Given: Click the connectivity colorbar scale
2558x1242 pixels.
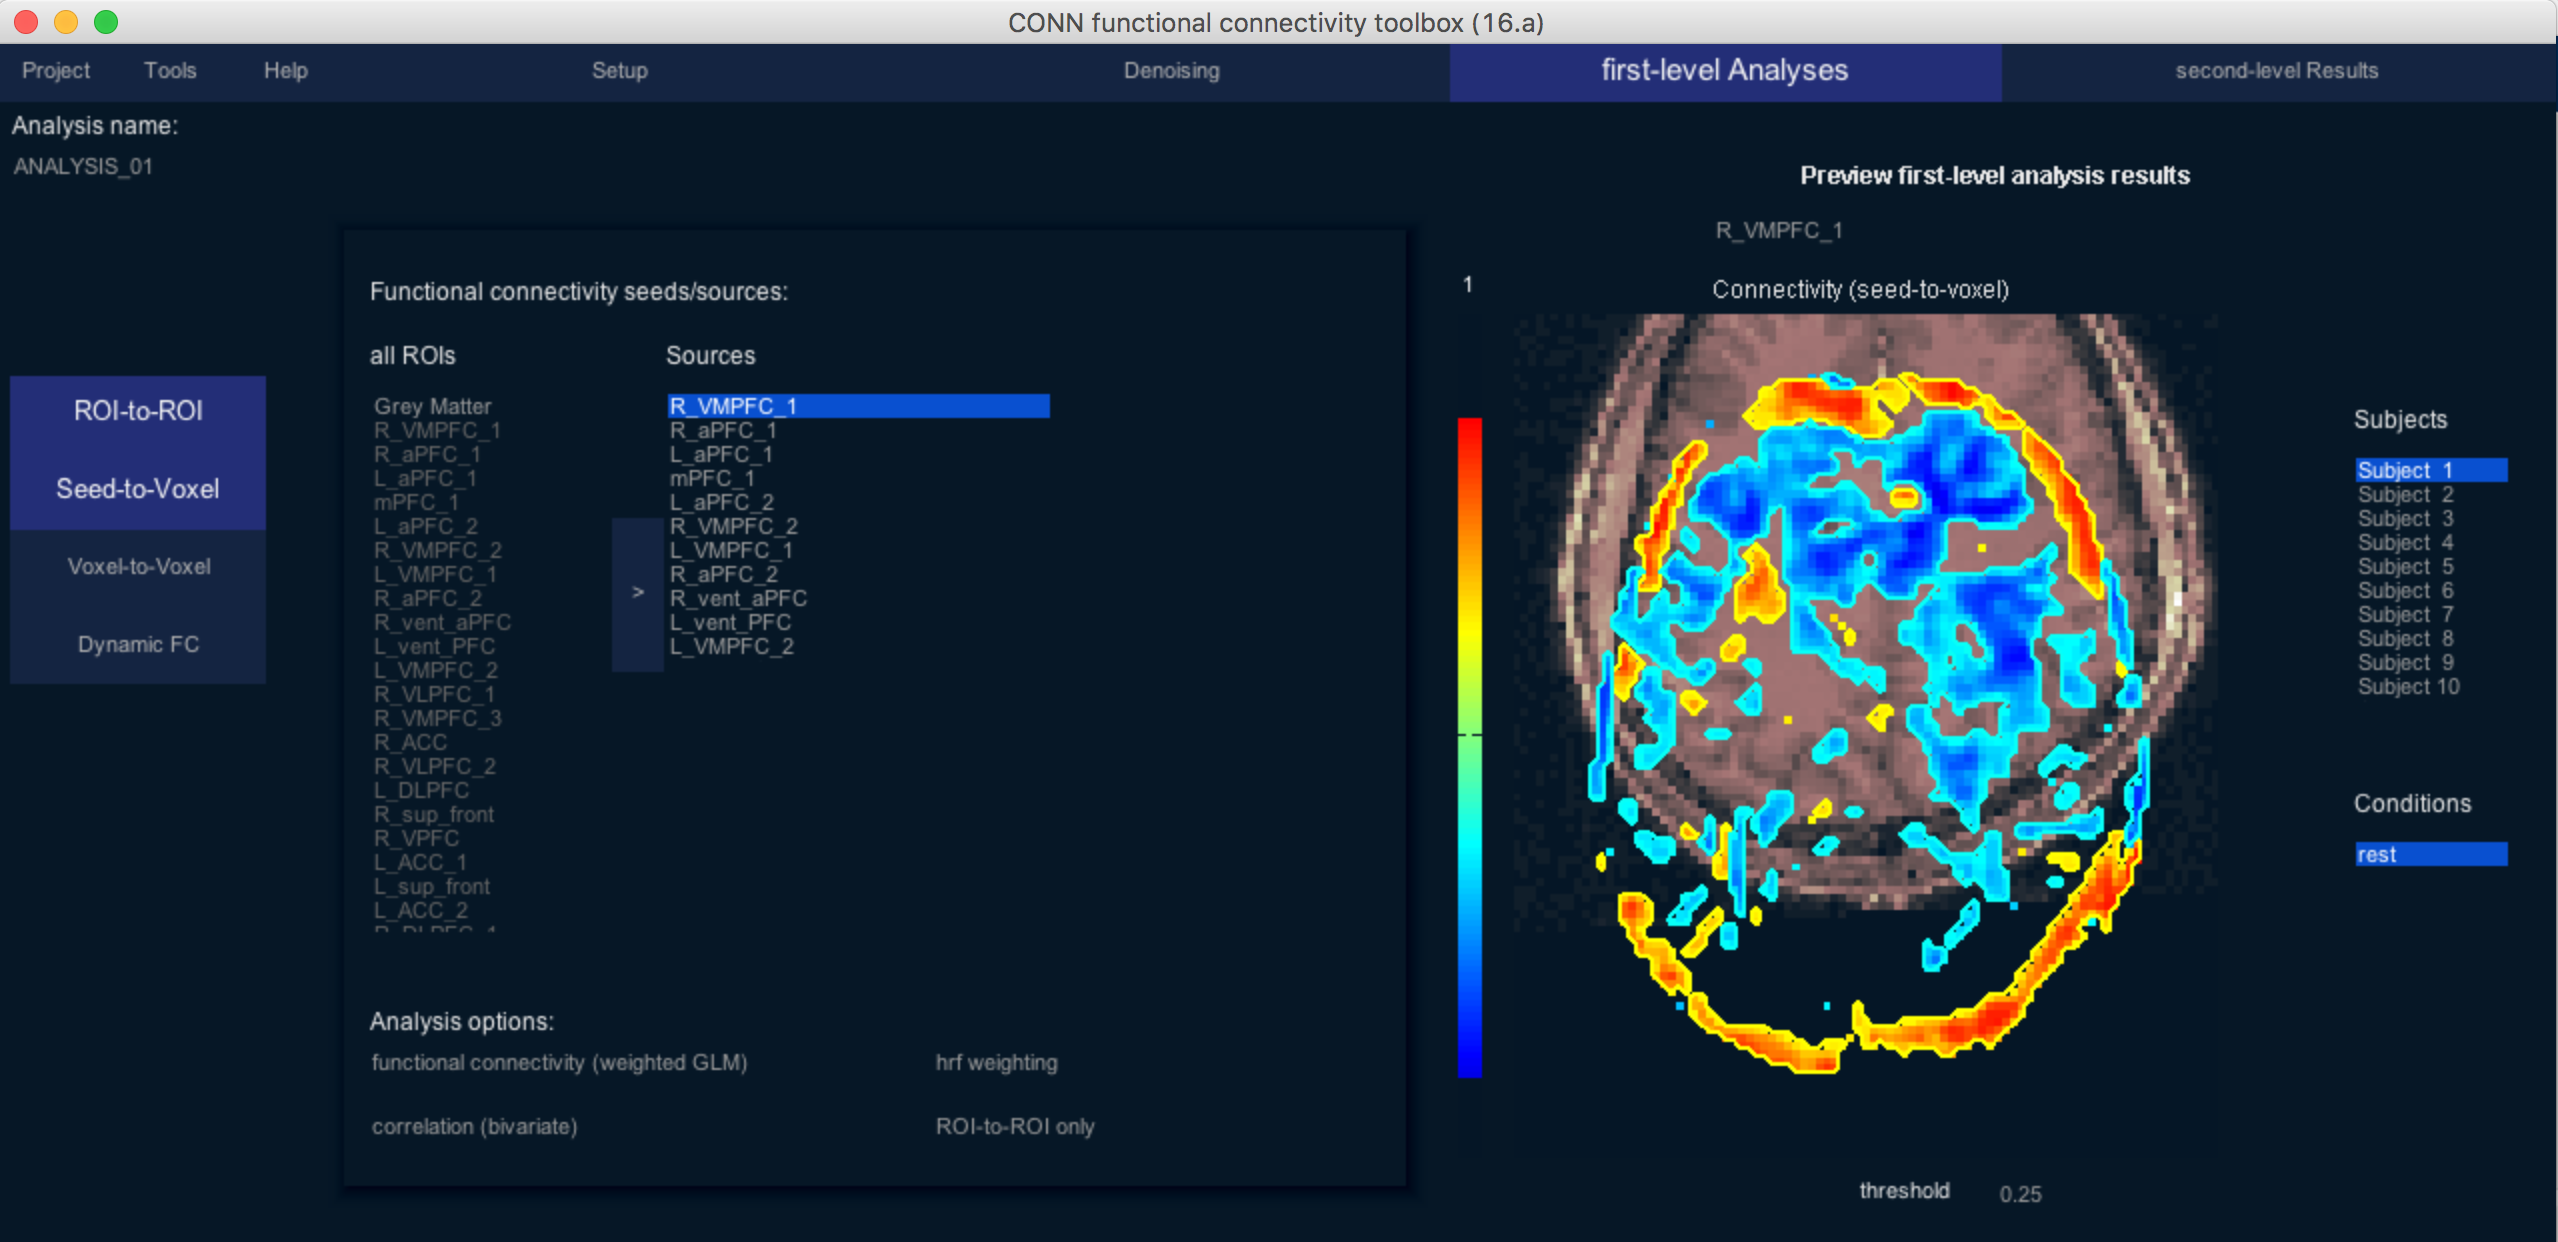Looking at the screenshot, I should coord(1469,747).
